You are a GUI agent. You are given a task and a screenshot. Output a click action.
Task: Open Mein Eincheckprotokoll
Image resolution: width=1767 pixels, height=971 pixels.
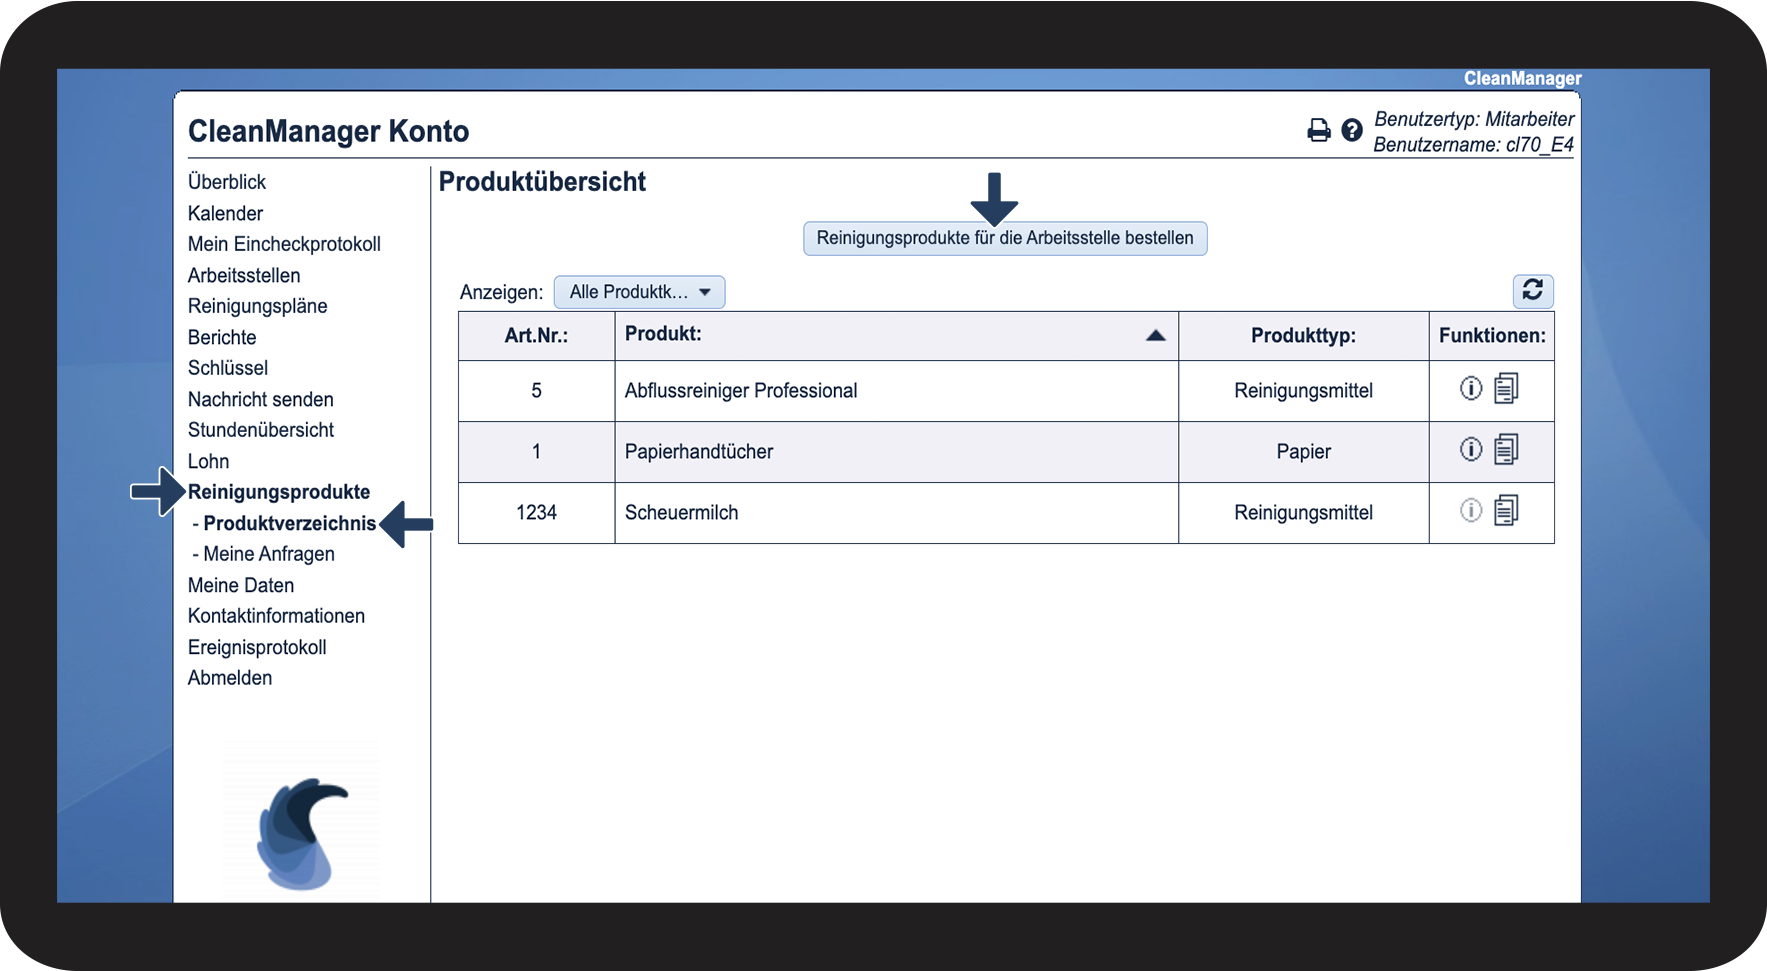click(284, 244)
